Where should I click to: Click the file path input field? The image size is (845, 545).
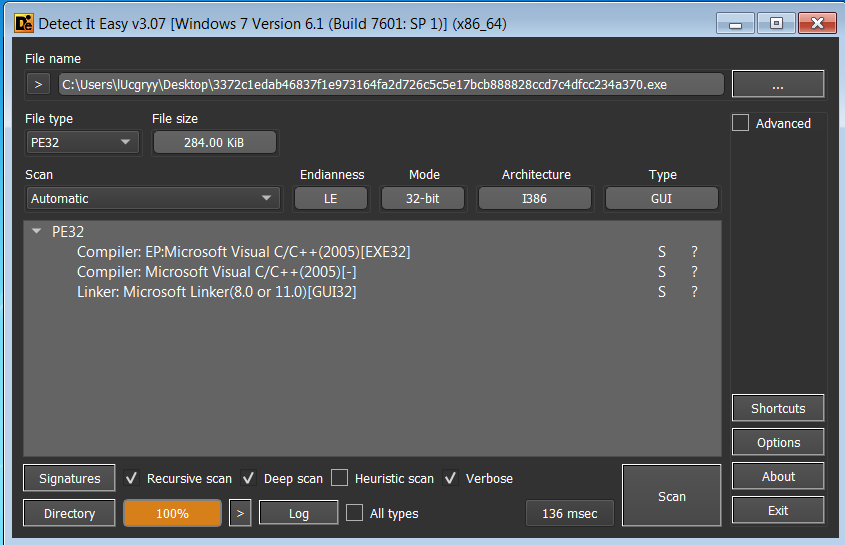pyautogui.click(x=391, y=85)
